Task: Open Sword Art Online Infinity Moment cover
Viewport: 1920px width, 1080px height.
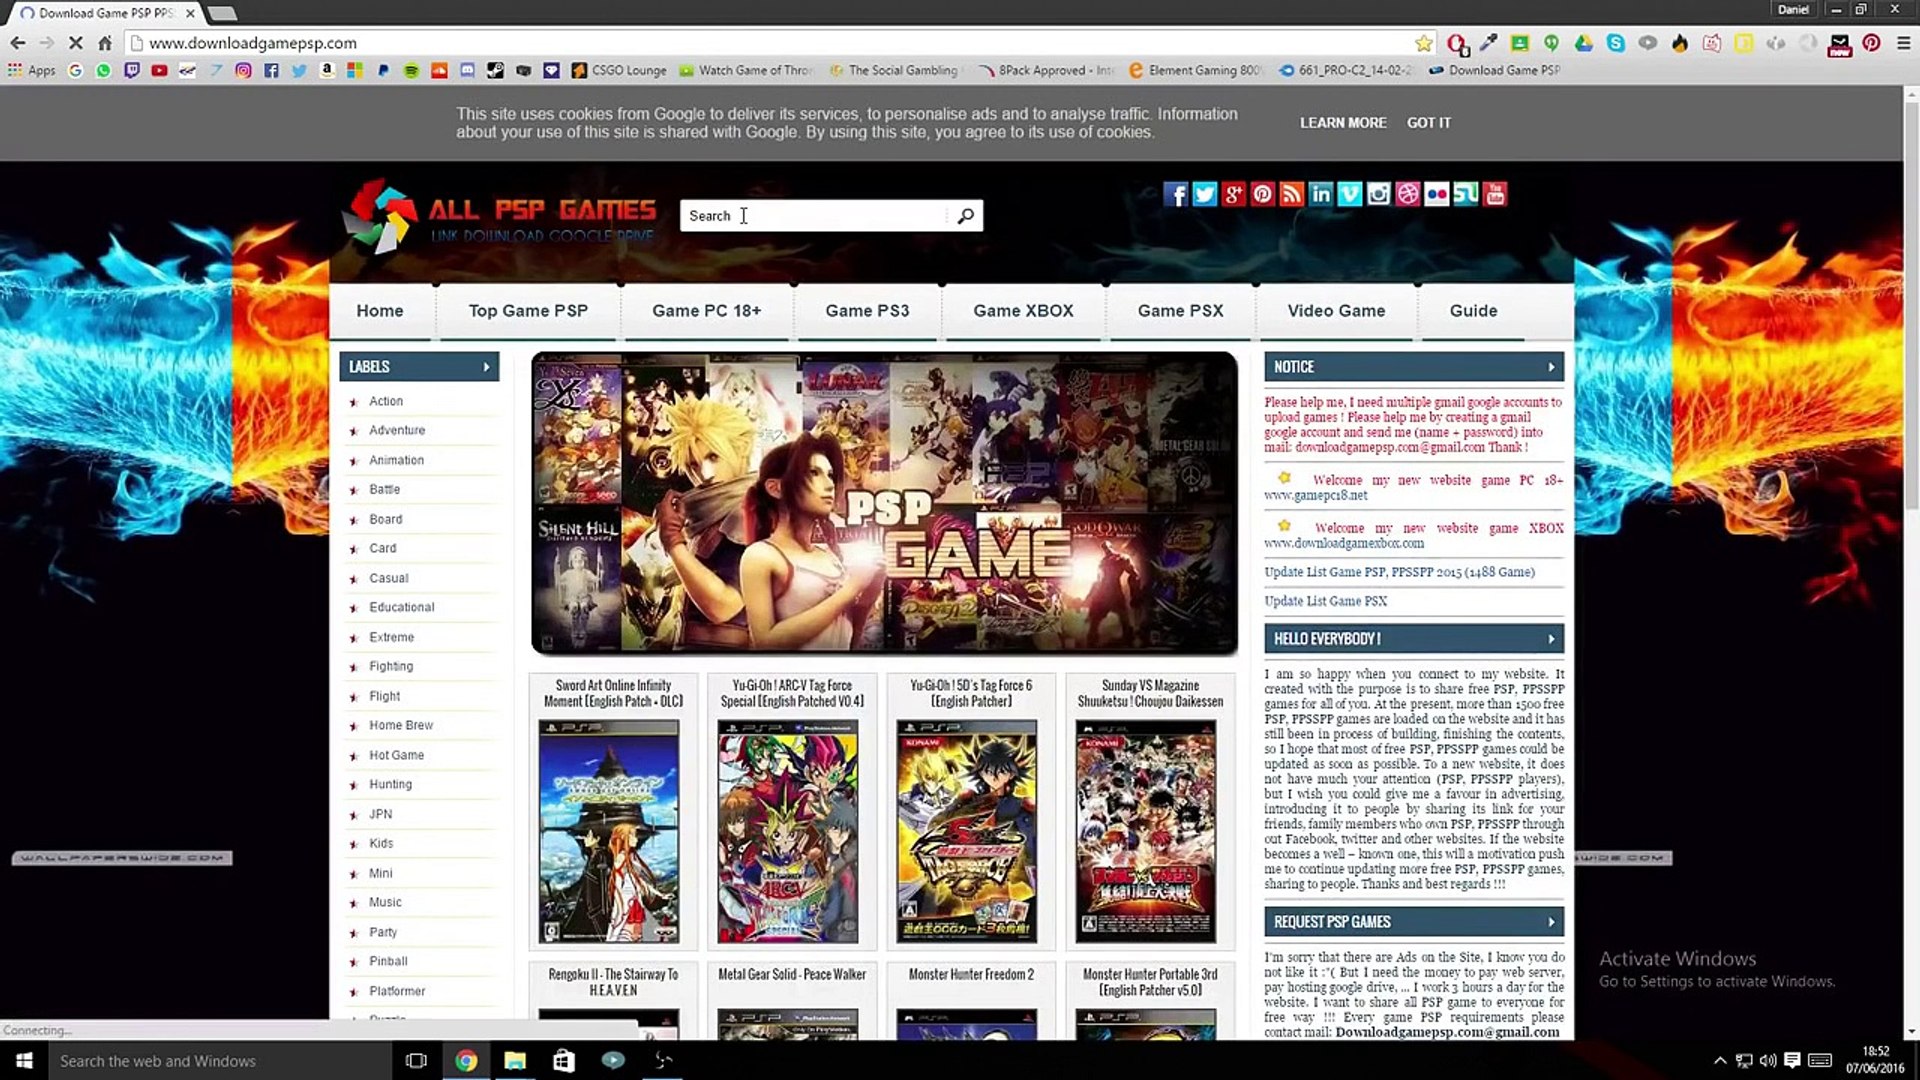Action: 609,831
